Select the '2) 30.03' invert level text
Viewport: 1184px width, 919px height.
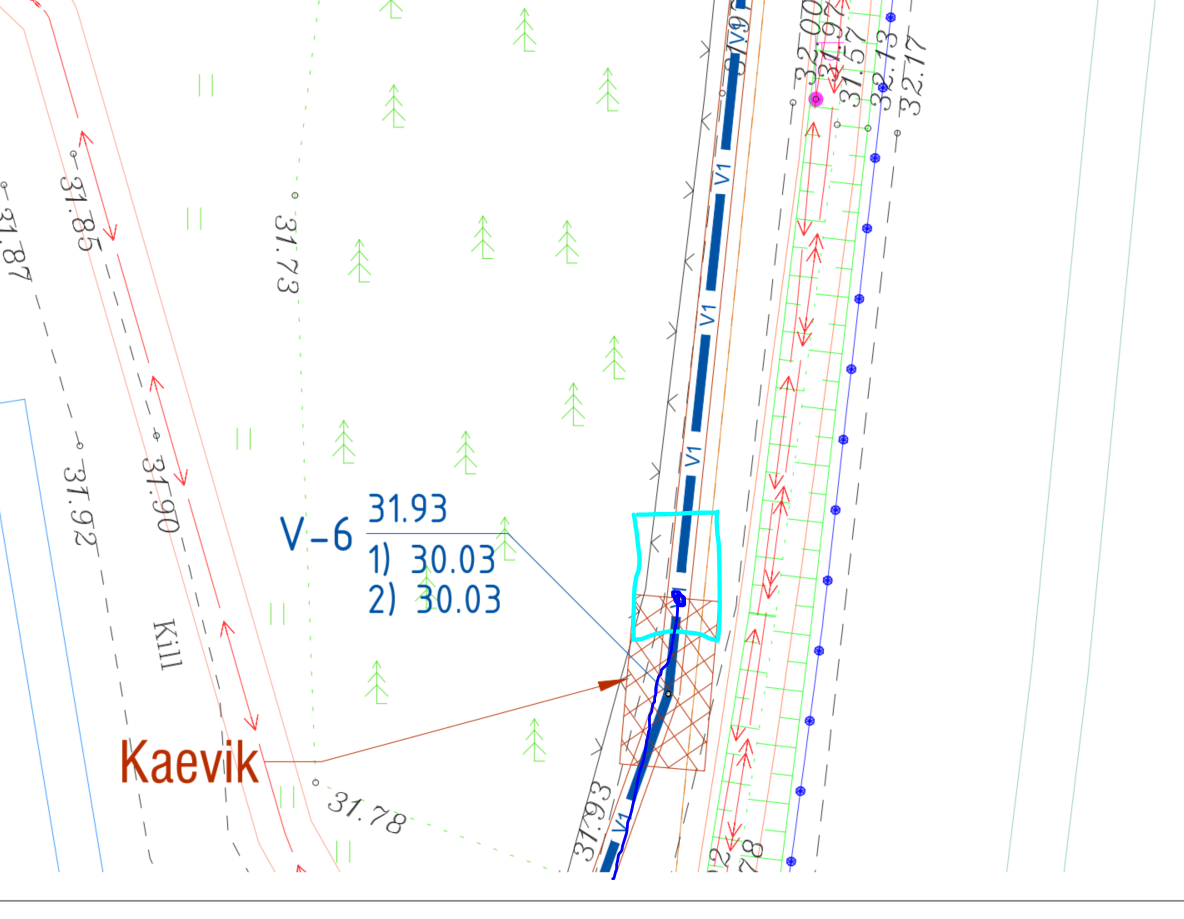click(x=434, y=600)
